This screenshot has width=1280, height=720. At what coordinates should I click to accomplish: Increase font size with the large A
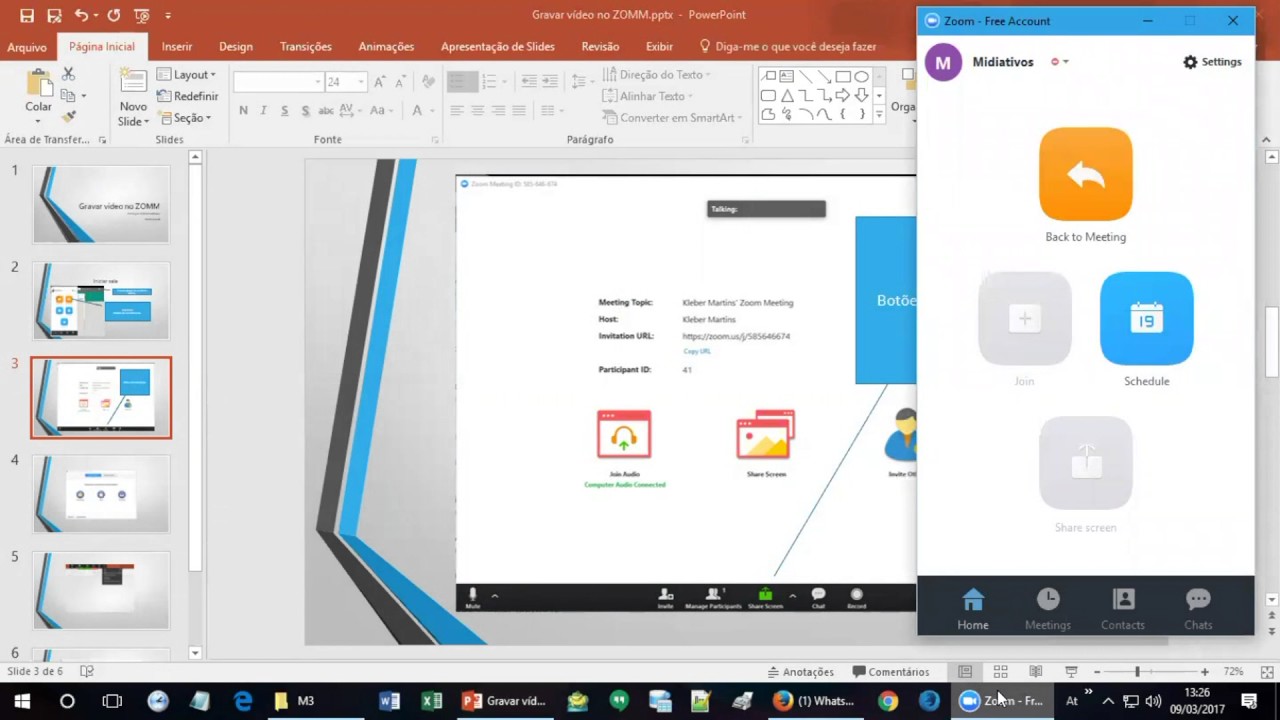[x=381, y=82]
